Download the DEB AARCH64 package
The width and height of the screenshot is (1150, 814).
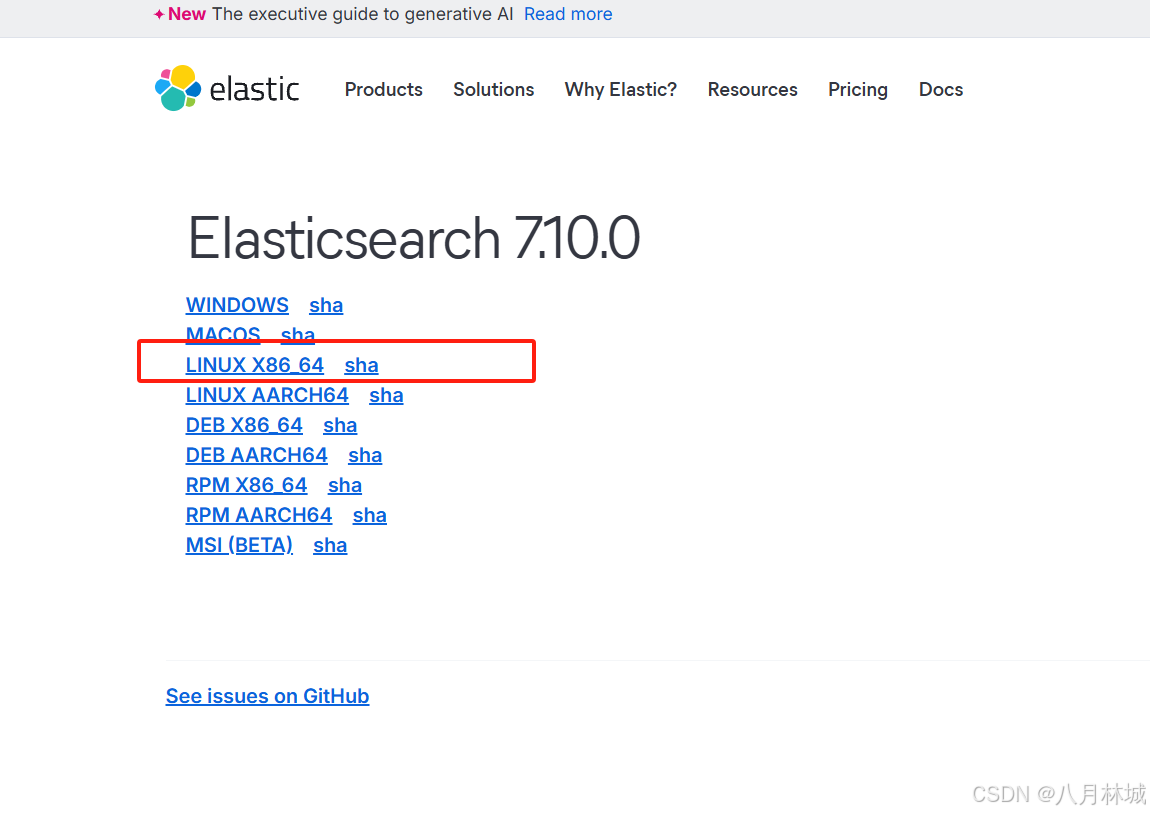click(257, 455)
